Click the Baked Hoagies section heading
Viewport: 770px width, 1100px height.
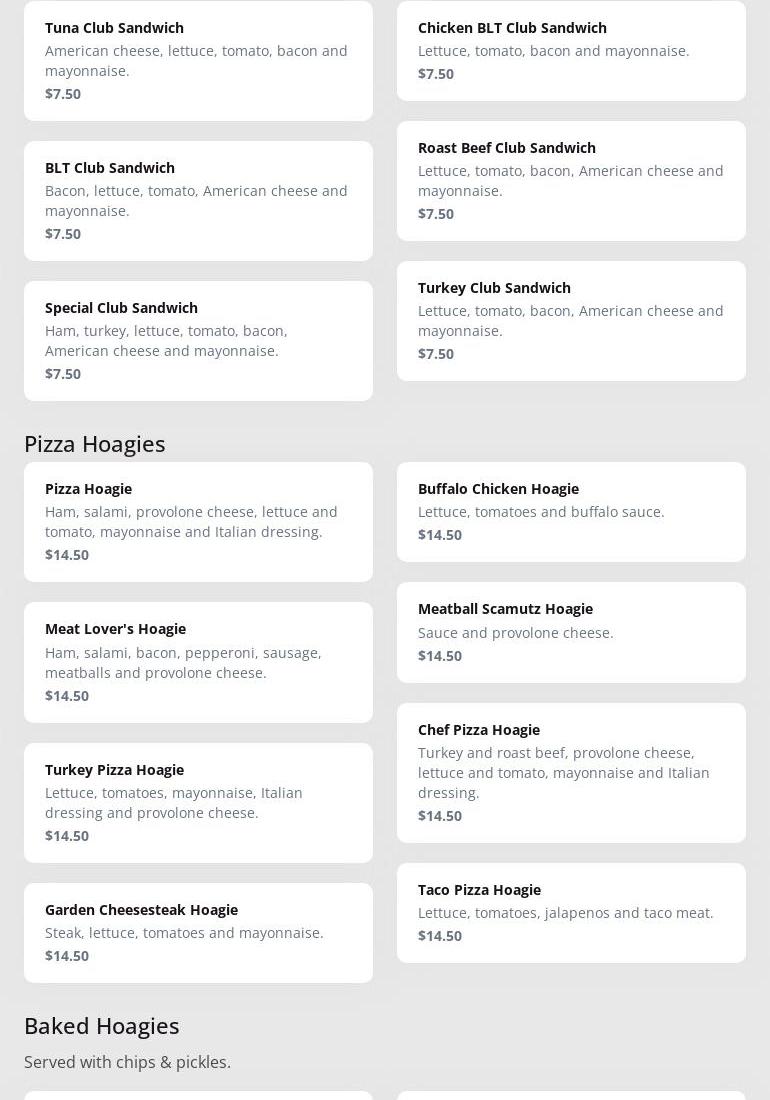pyautogui.click(x=102, y=1025)
